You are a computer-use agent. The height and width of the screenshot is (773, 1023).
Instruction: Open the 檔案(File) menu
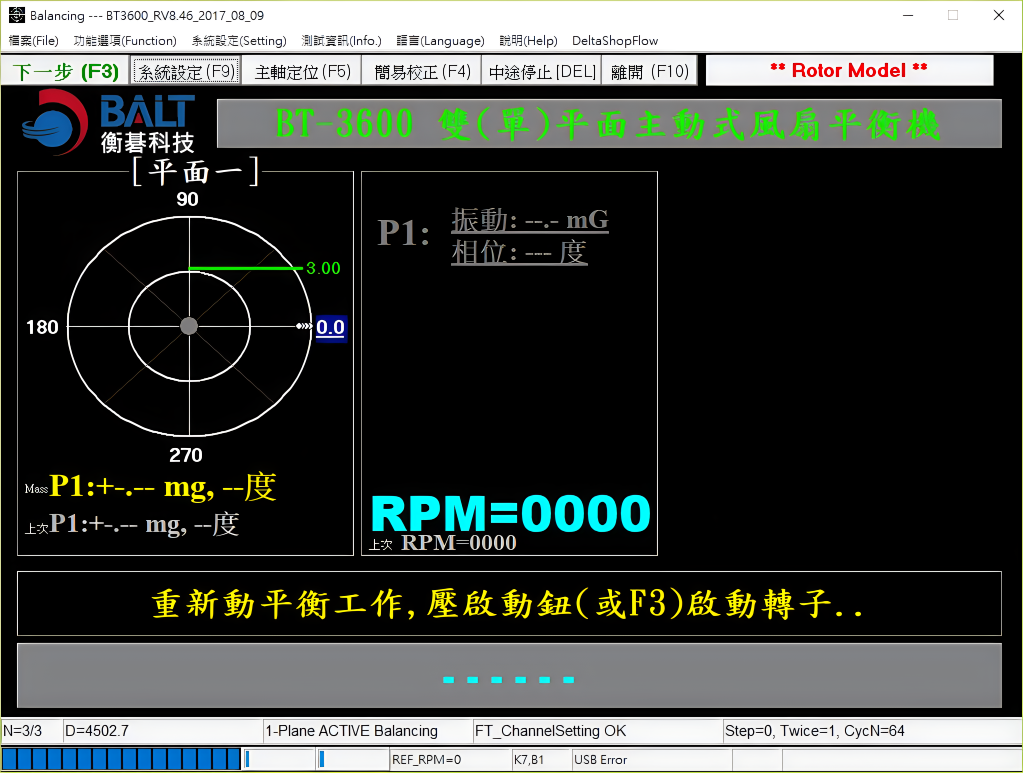34,41
